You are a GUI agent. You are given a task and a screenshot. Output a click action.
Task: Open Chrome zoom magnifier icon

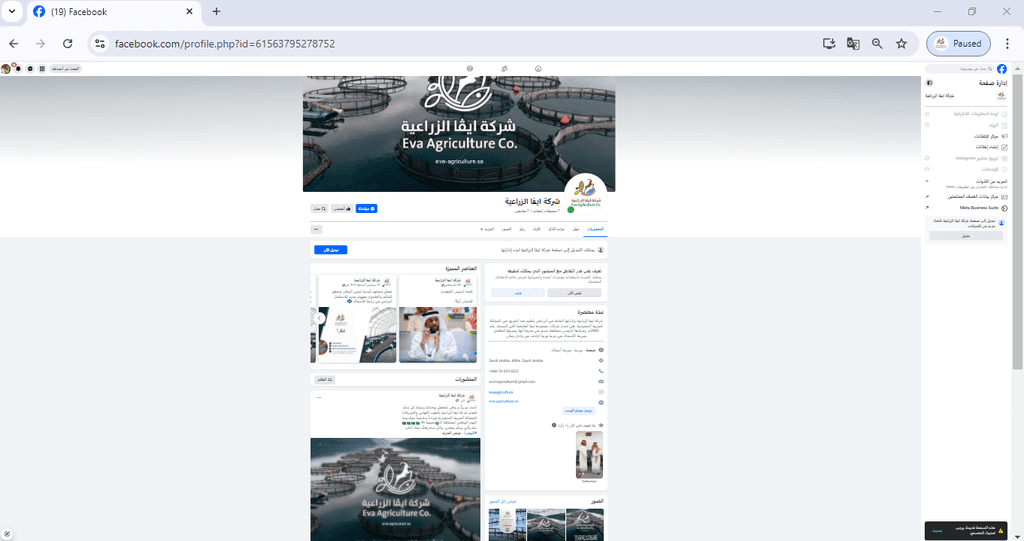coord(877,44)
